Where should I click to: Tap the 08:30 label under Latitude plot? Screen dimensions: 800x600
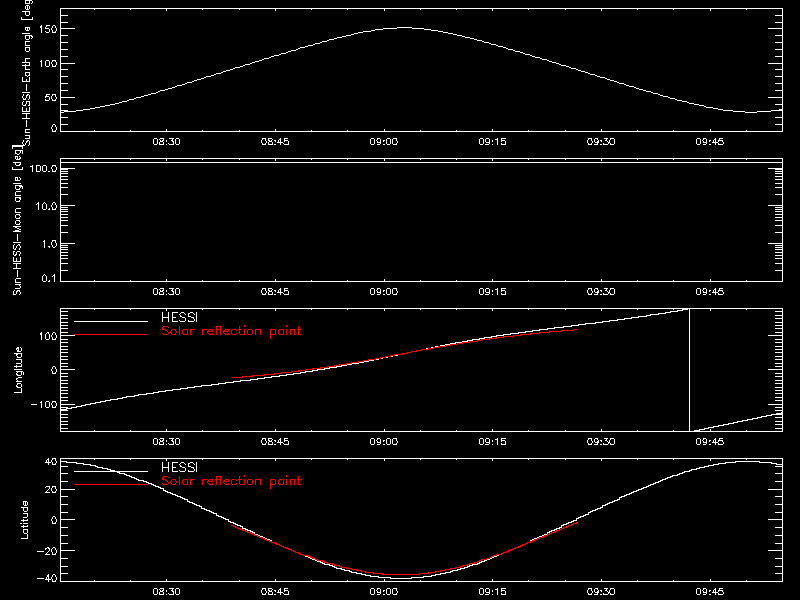coord(166,591)
